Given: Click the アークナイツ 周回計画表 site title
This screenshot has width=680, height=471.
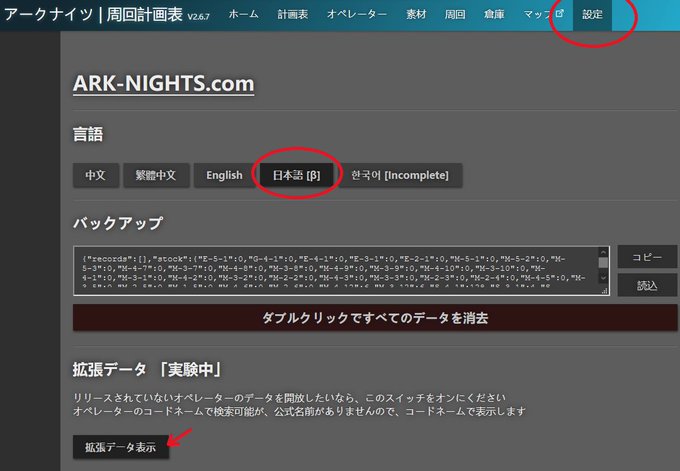Looking at the screenshot, I should 93,14.
